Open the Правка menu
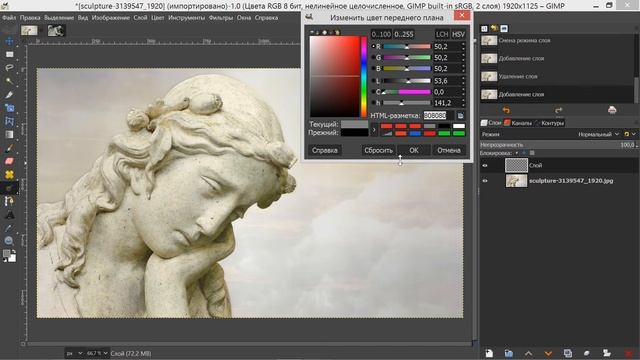The width and height of the screenshot is (640, 360). [x=30, y=18]
